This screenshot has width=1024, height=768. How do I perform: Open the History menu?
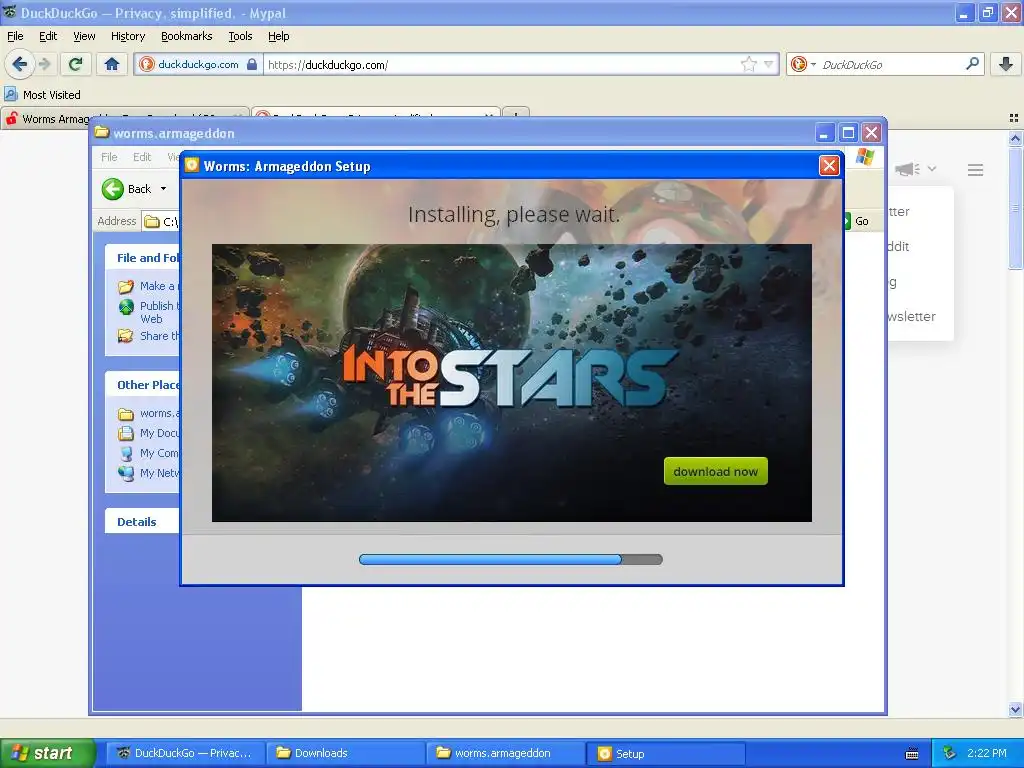(127, 36)
